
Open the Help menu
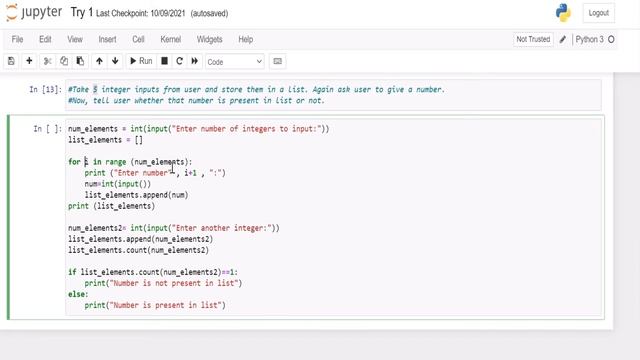click(246, 39)
